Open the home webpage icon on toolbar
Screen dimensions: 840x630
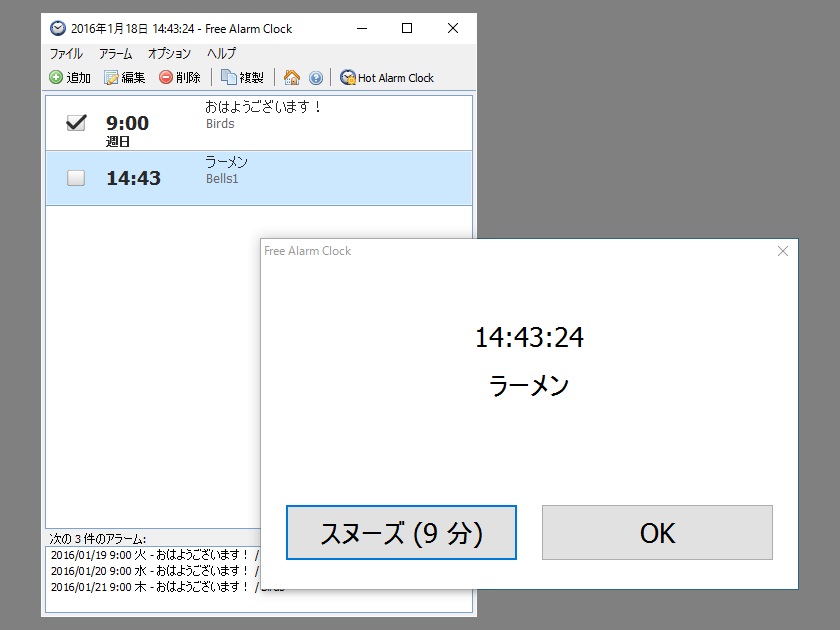[x=290, y=75]
